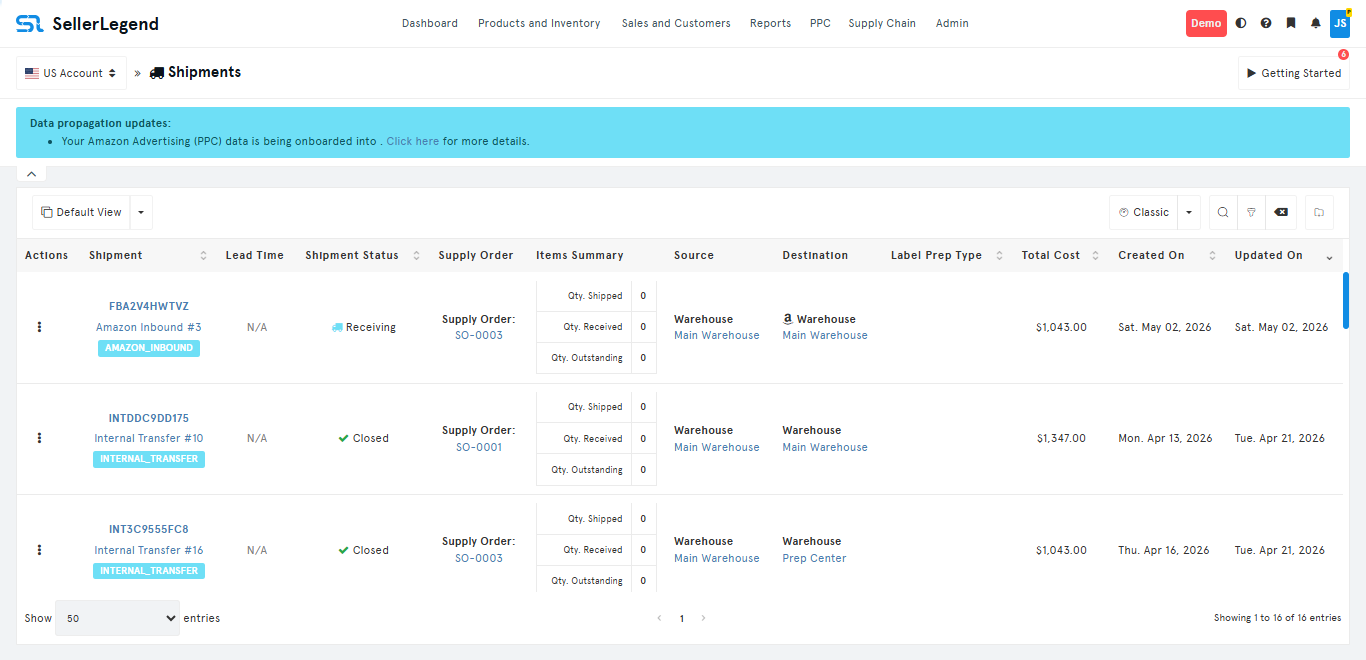1366x660 pixels.
Task: Click the orange folder export icon
Action: click(1319, 212)
